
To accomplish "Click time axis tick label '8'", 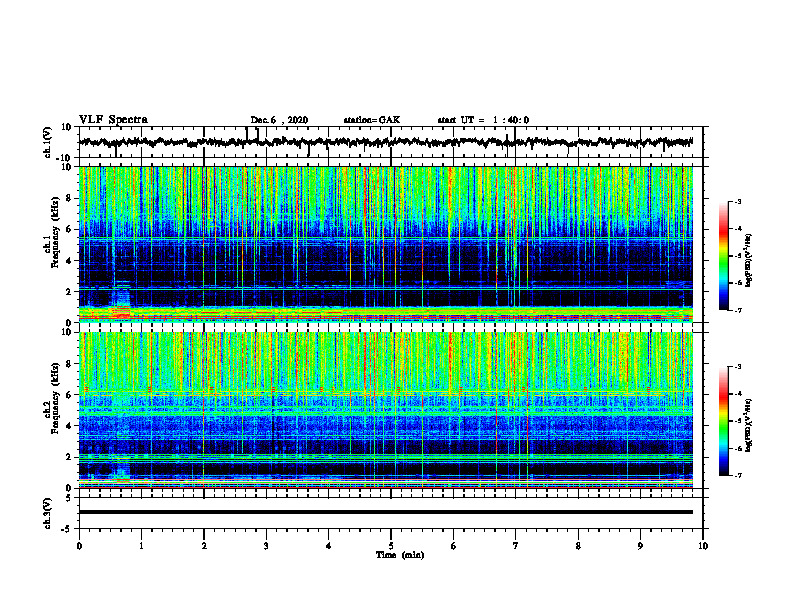I will pyautogui.click(x=578, y=546).
